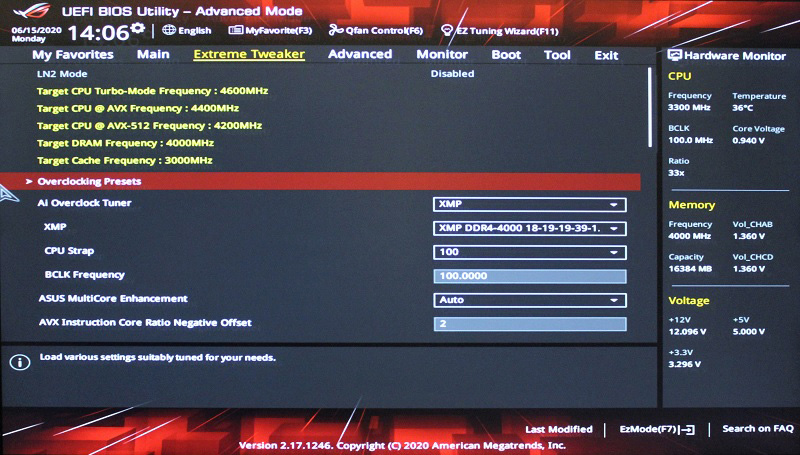Click the BCLK 100.0 MHz value in the monitor
The image size is (800, 455).
(690, 140)
